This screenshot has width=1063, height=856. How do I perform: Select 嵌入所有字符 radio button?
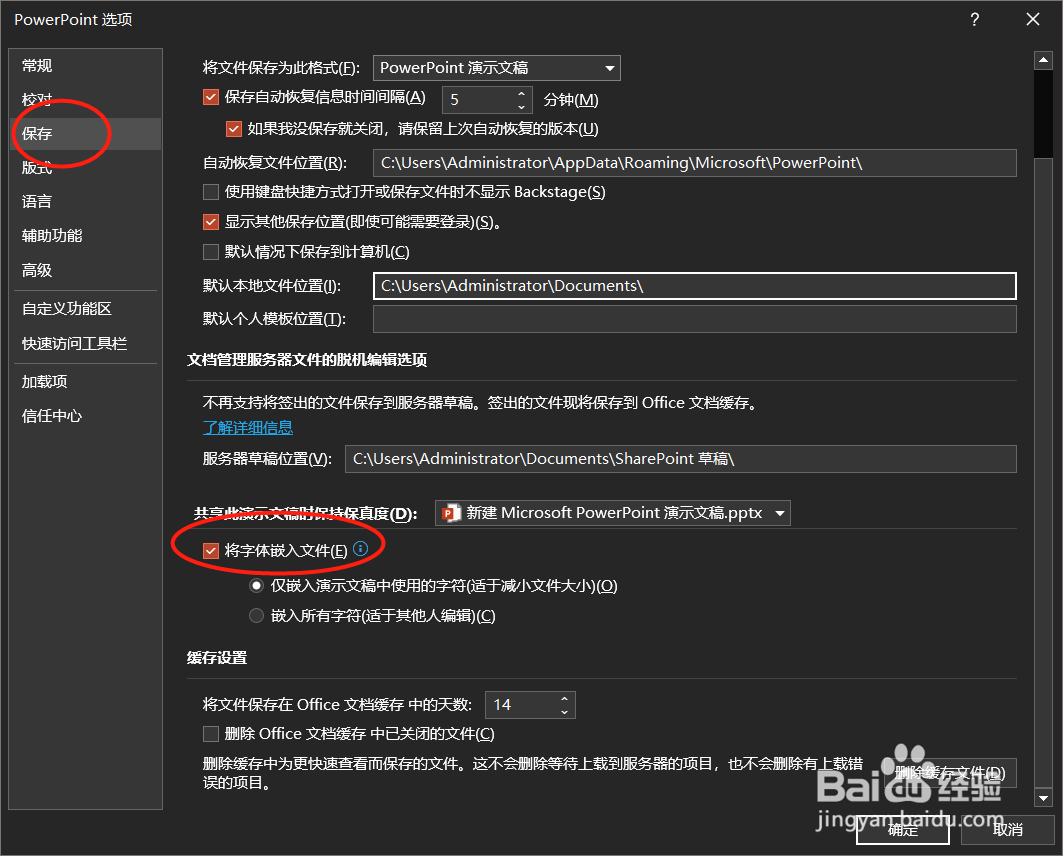click(256, 615)
